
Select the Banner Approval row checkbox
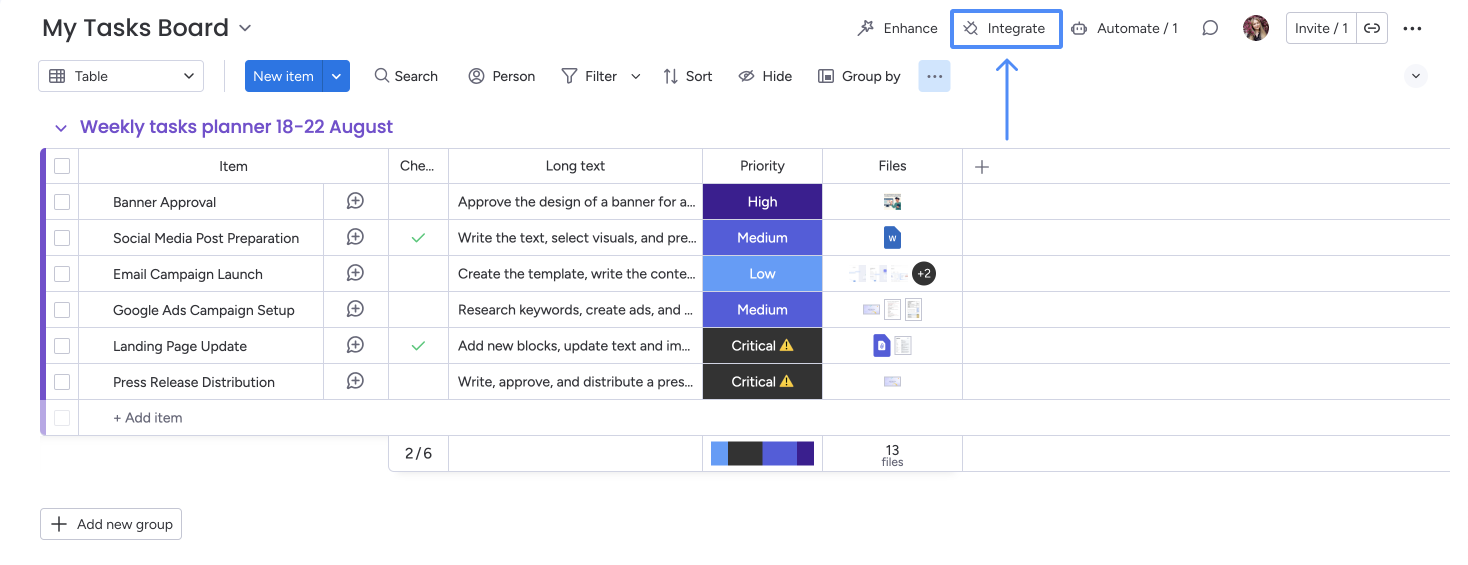(62, 202)
